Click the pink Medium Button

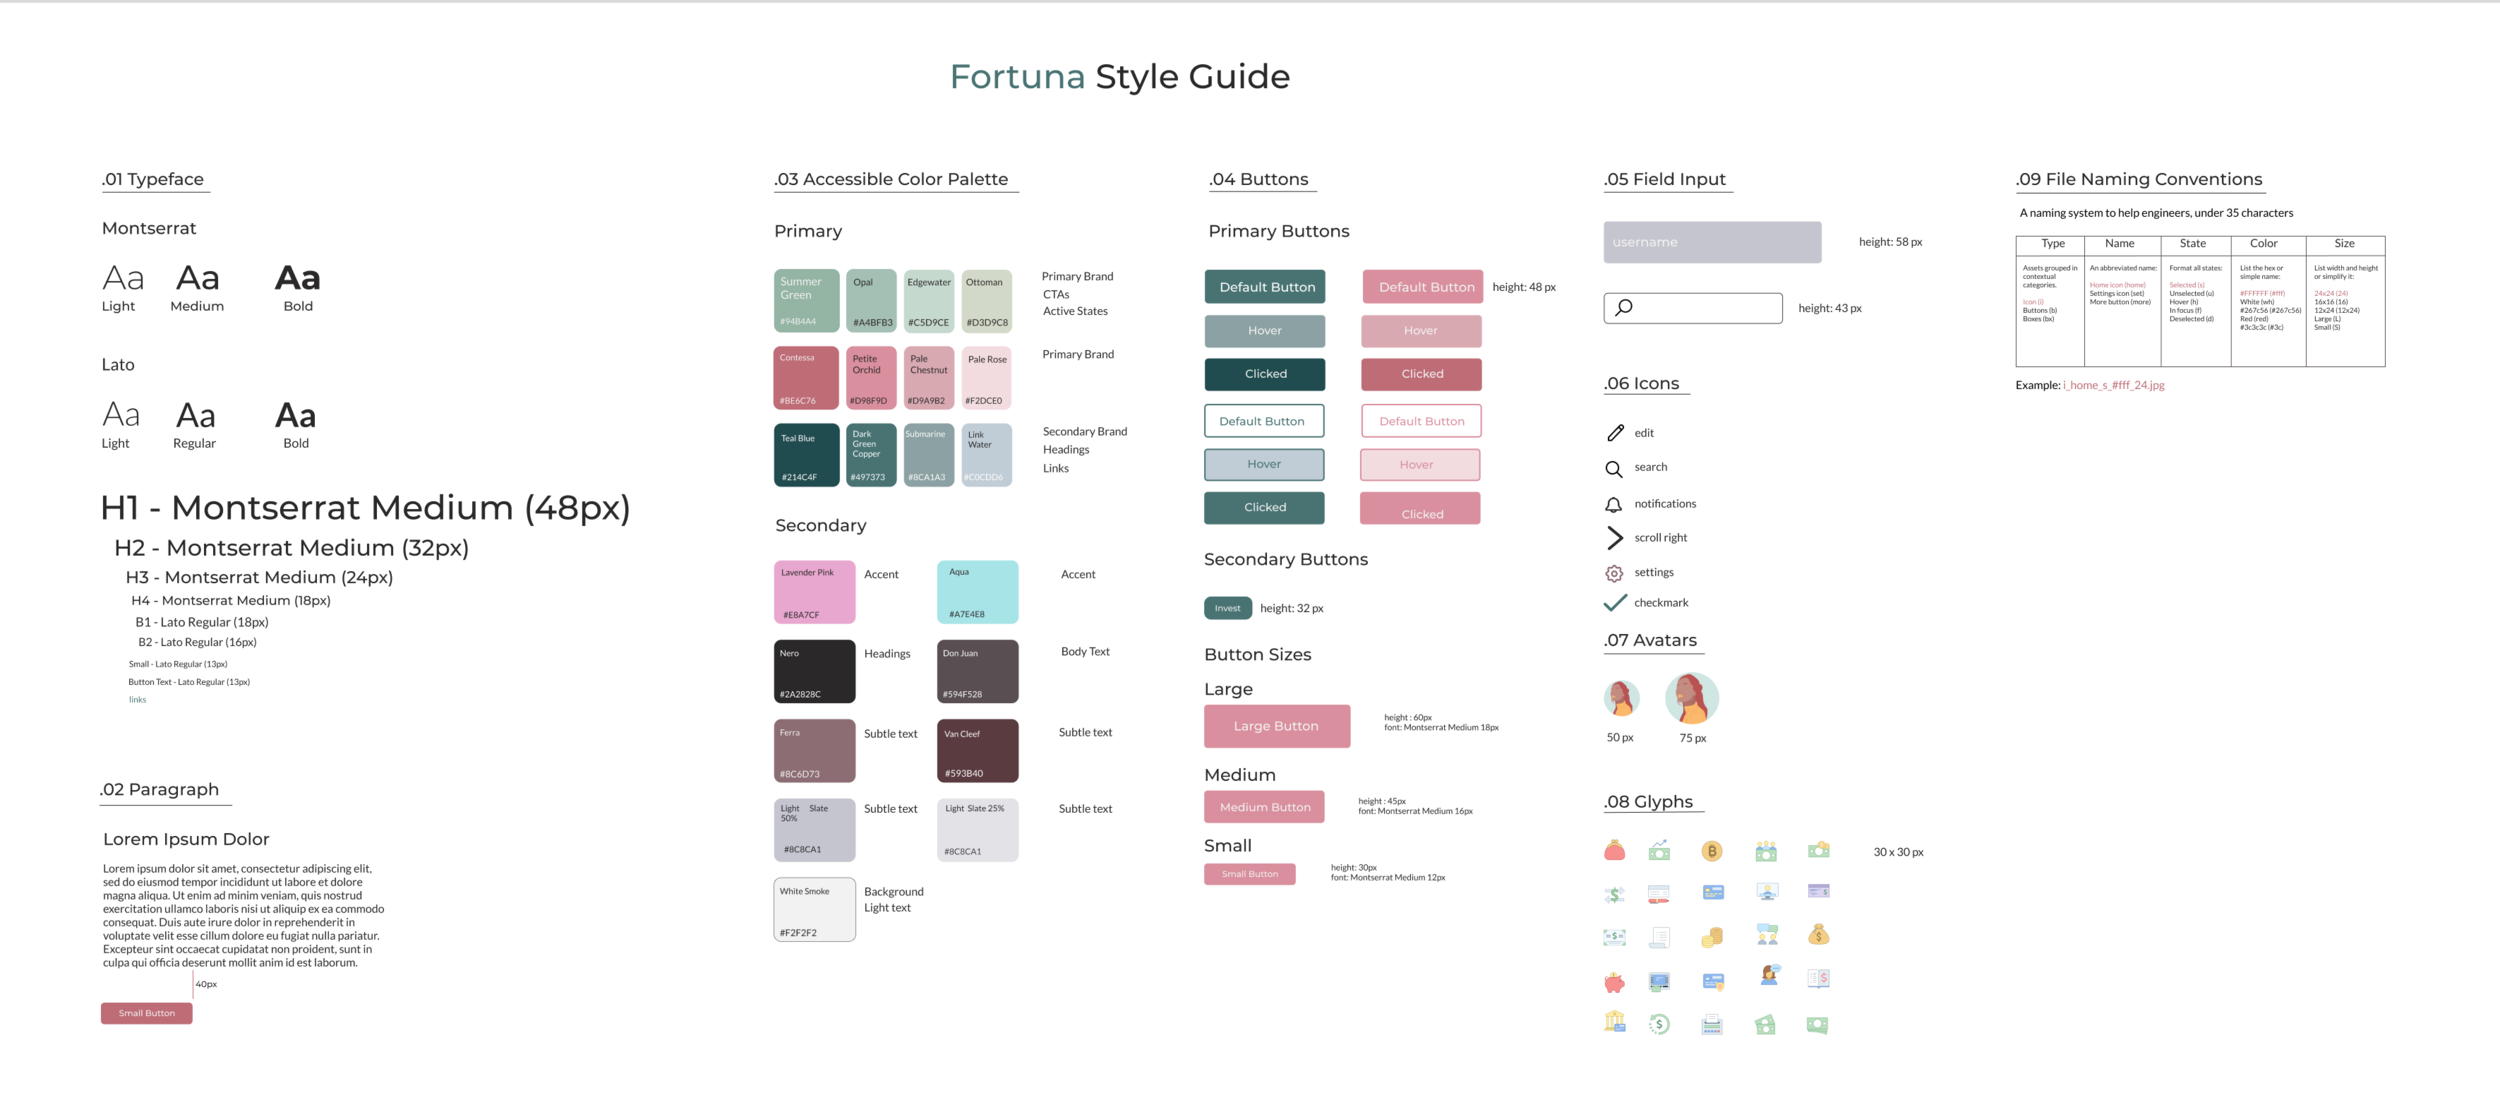coord(1264,807)
